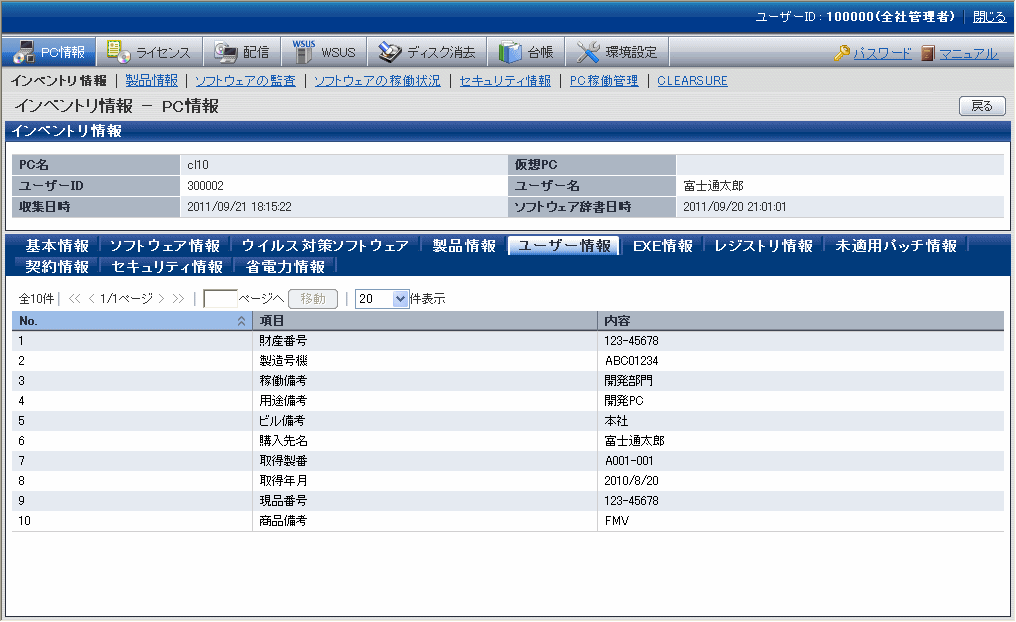
Task: Click the PC情報 computer icon
Action: (24, 52)
